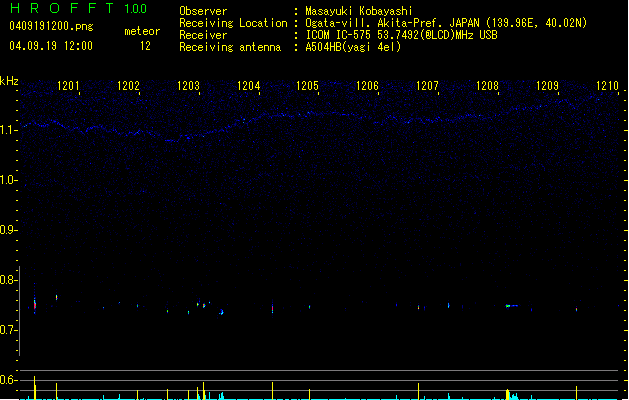The width and height of the screenshot is (629, 400).
Task: Click the 1201 time axis marker
Action: click(68, 85)
